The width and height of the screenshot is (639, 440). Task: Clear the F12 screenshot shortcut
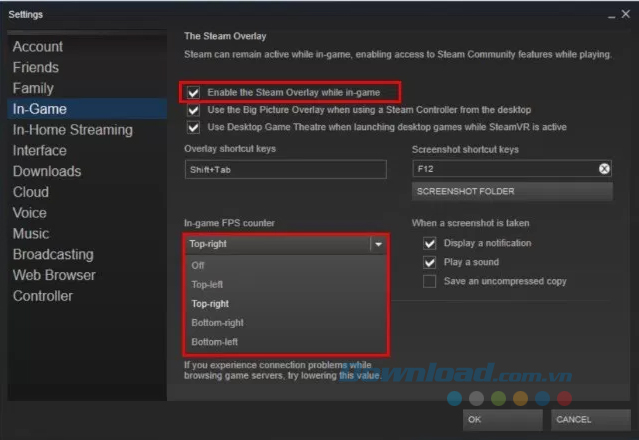point(604,169)
